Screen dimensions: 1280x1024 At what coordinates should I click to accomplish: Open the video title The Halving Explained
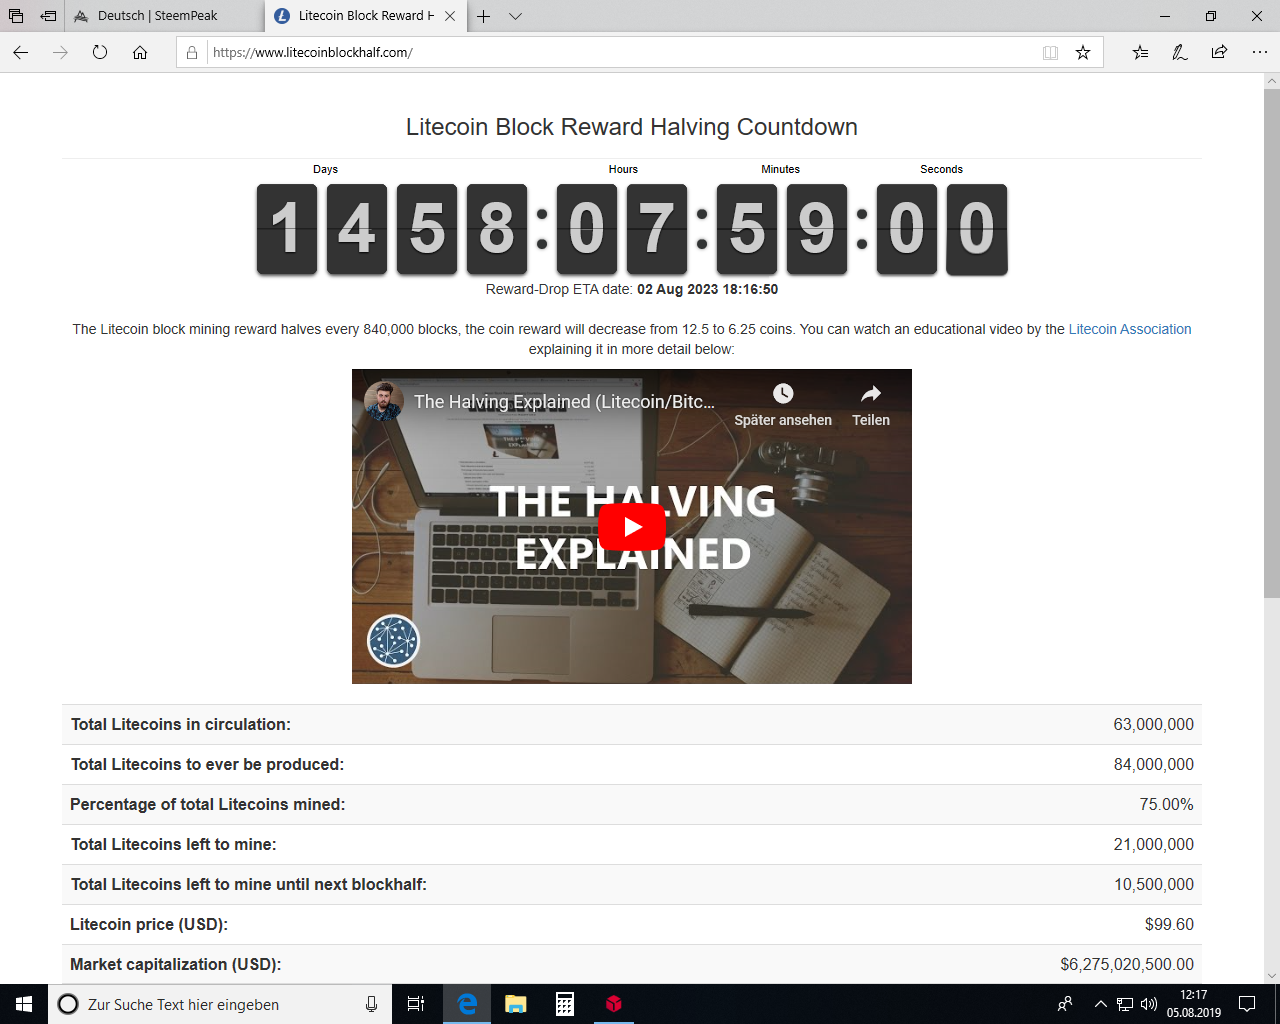[x=565, y=402]
